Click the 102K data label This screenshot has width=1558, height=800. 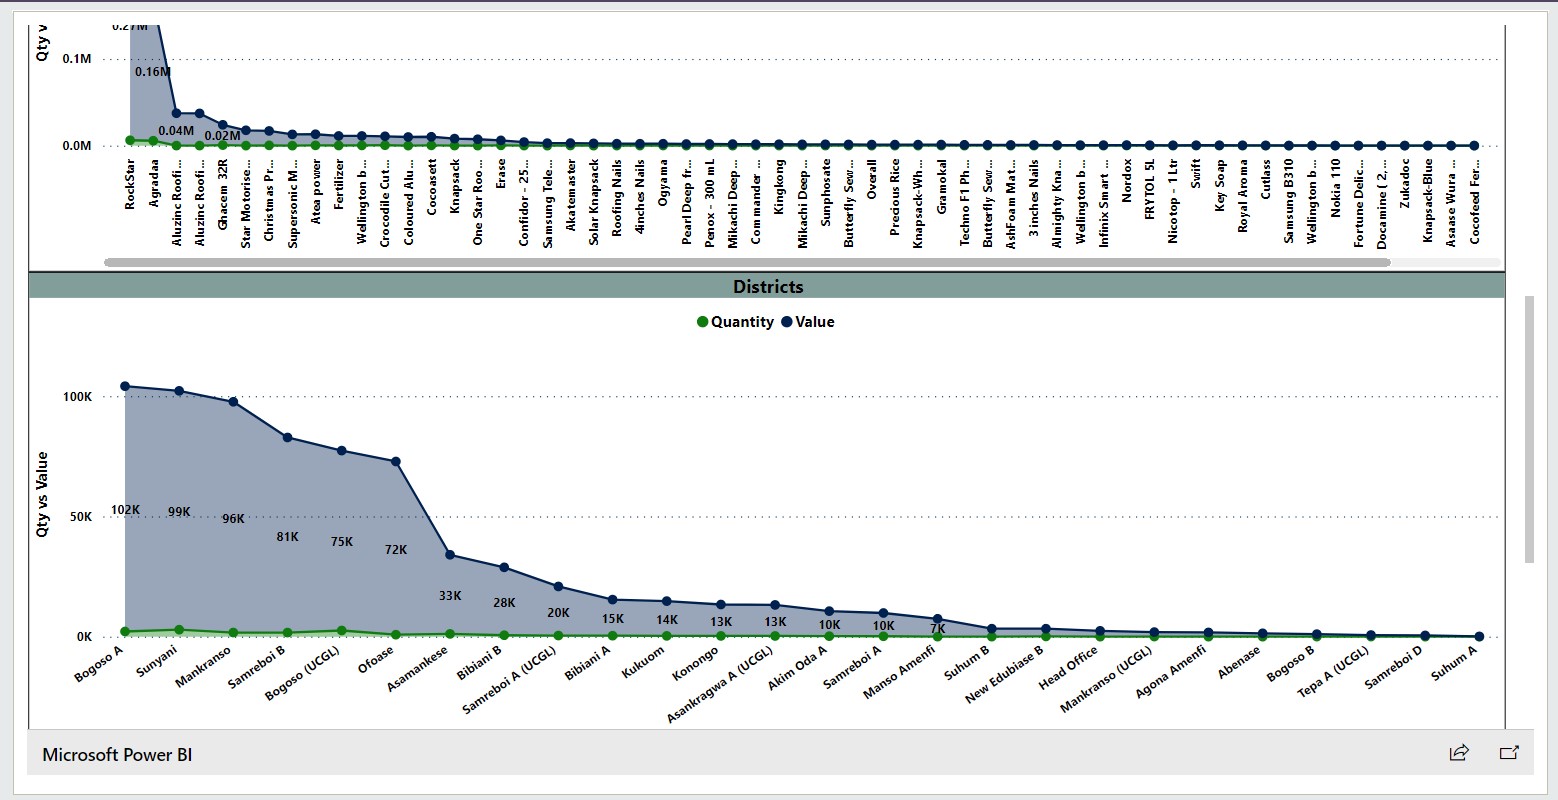[x=125, y=510]
